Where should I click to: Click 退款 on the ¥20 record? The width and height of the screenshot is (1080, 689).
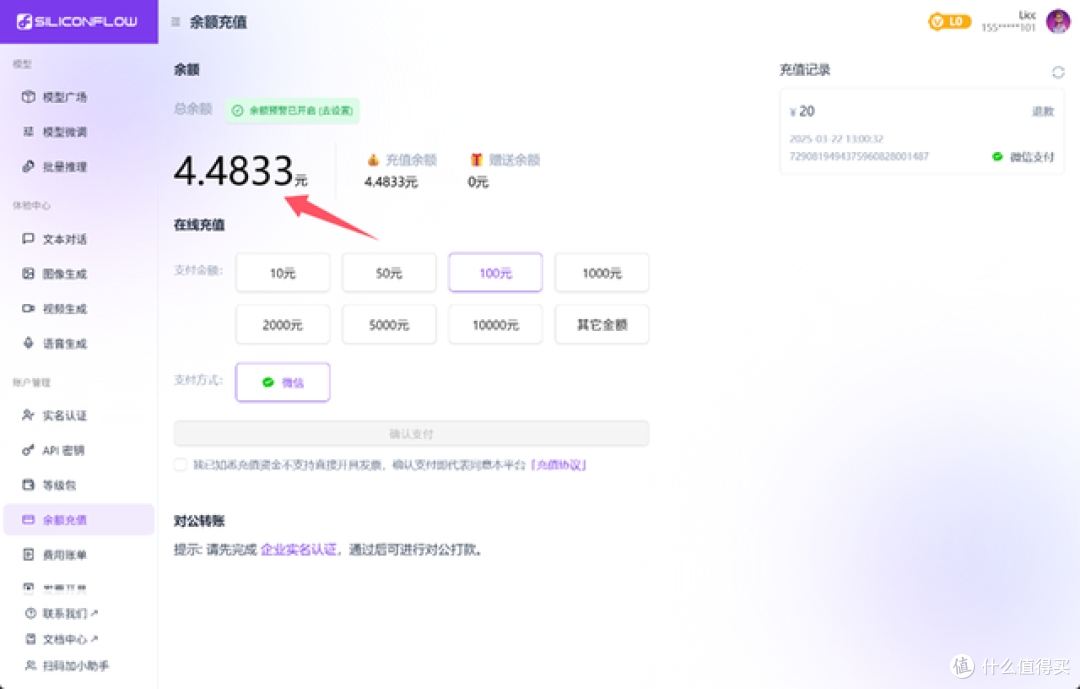1042,111
